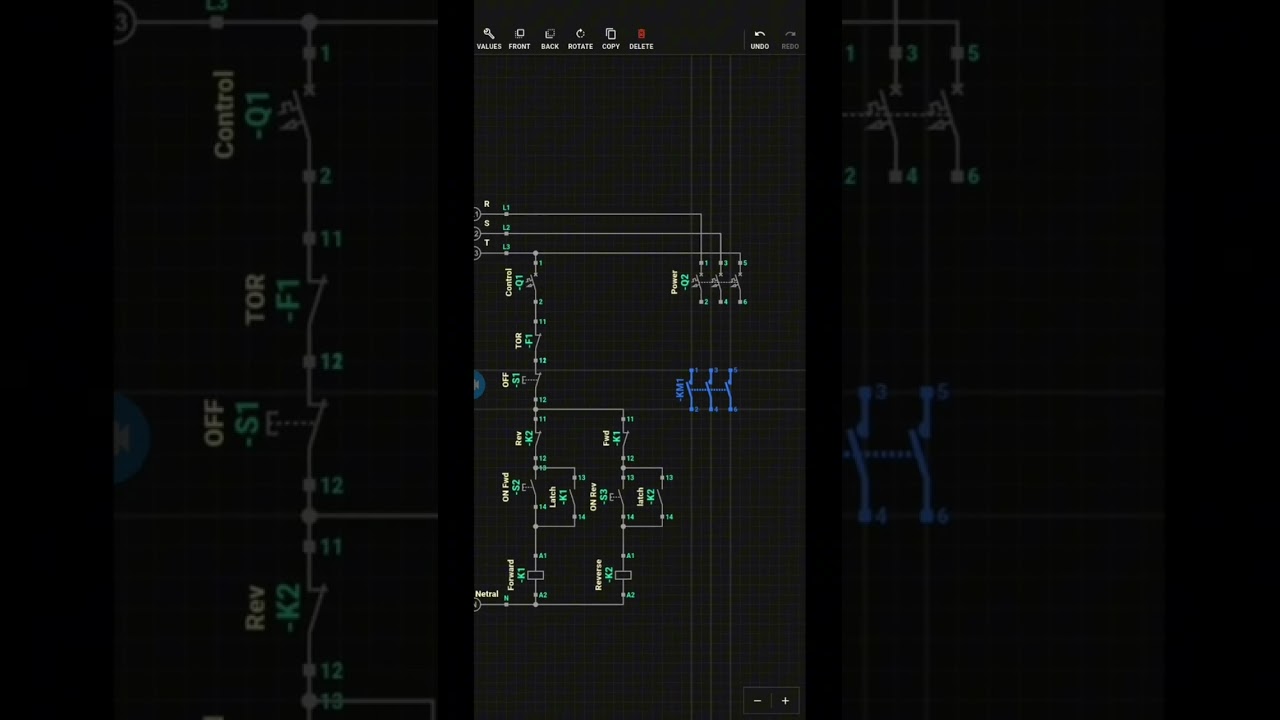Select the highlighted -KM1 contactor symbol
This screenshot has width=1280, height=720.
point(712,389)
